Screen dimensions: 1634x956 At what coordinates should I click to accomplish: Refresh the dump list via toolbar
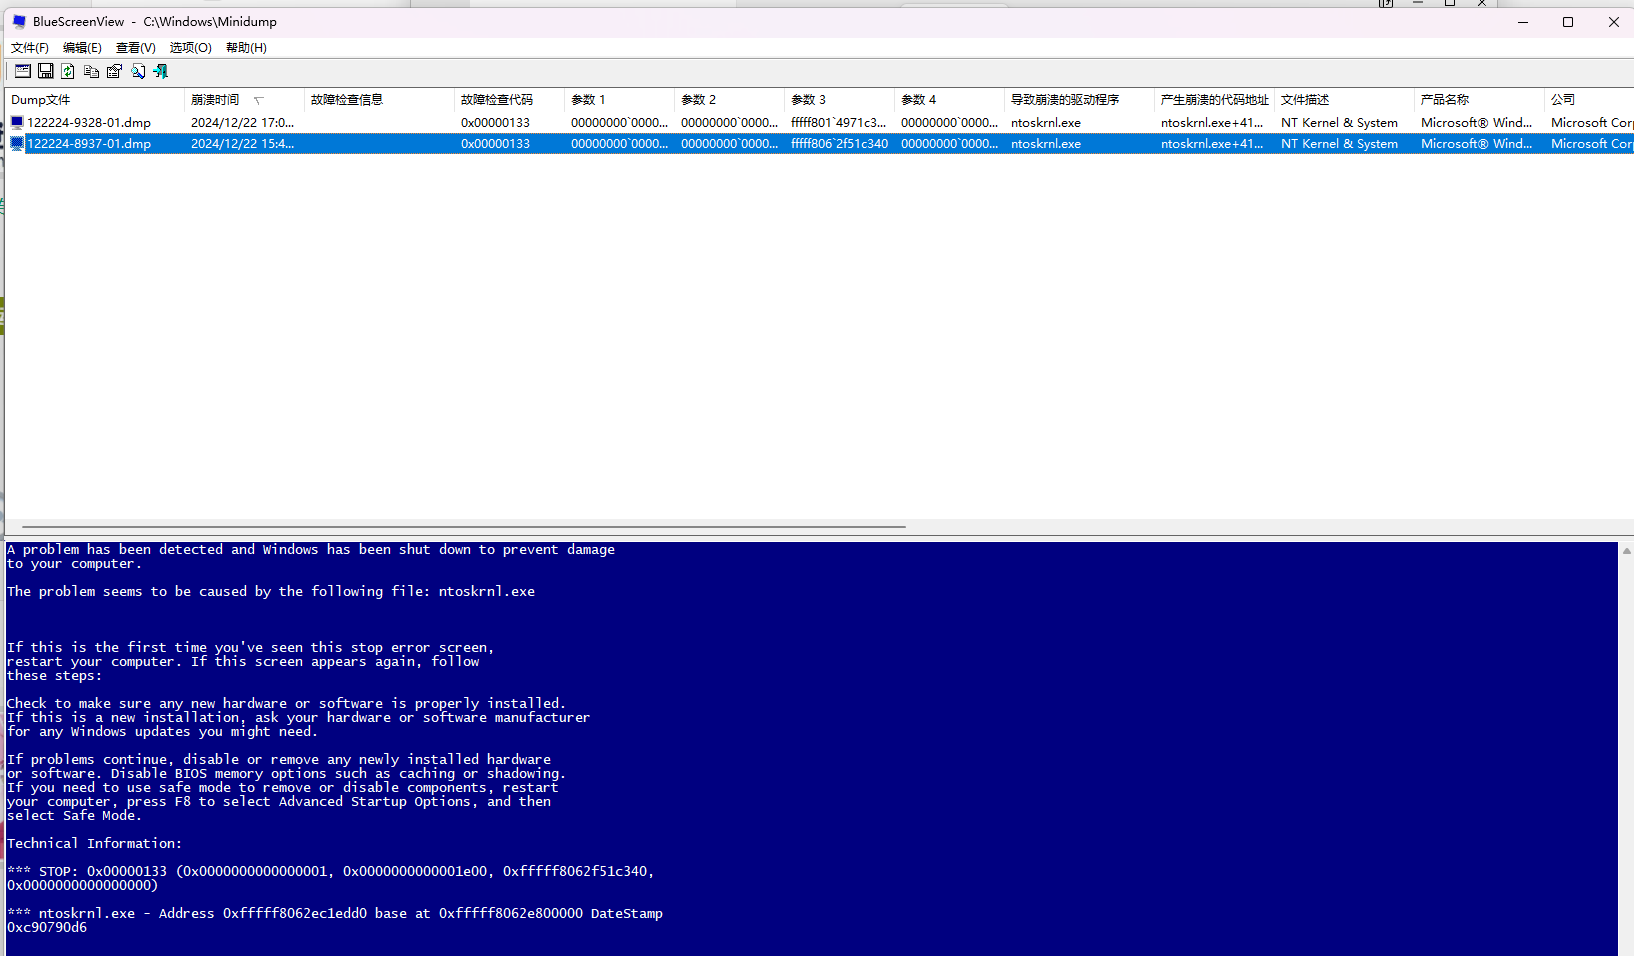pyautogui.click(x=68, y=71)
